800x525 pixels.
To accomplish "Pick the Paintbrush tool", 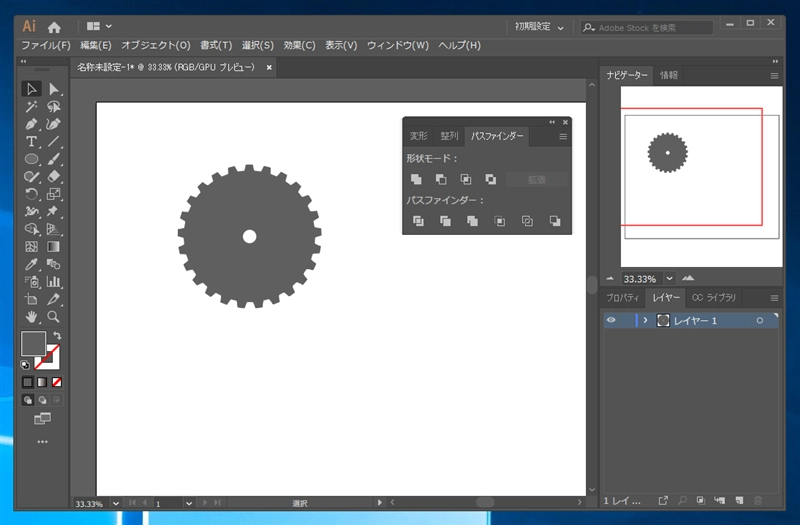I will pos(54,159).
